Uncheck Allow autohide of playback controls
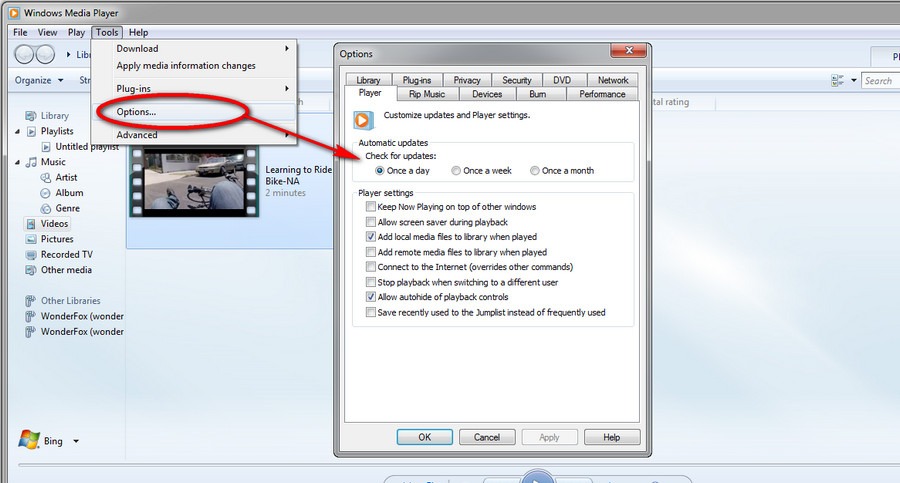Image resolution: width=900 pixels, height=483 pixels. coord(371,297)
